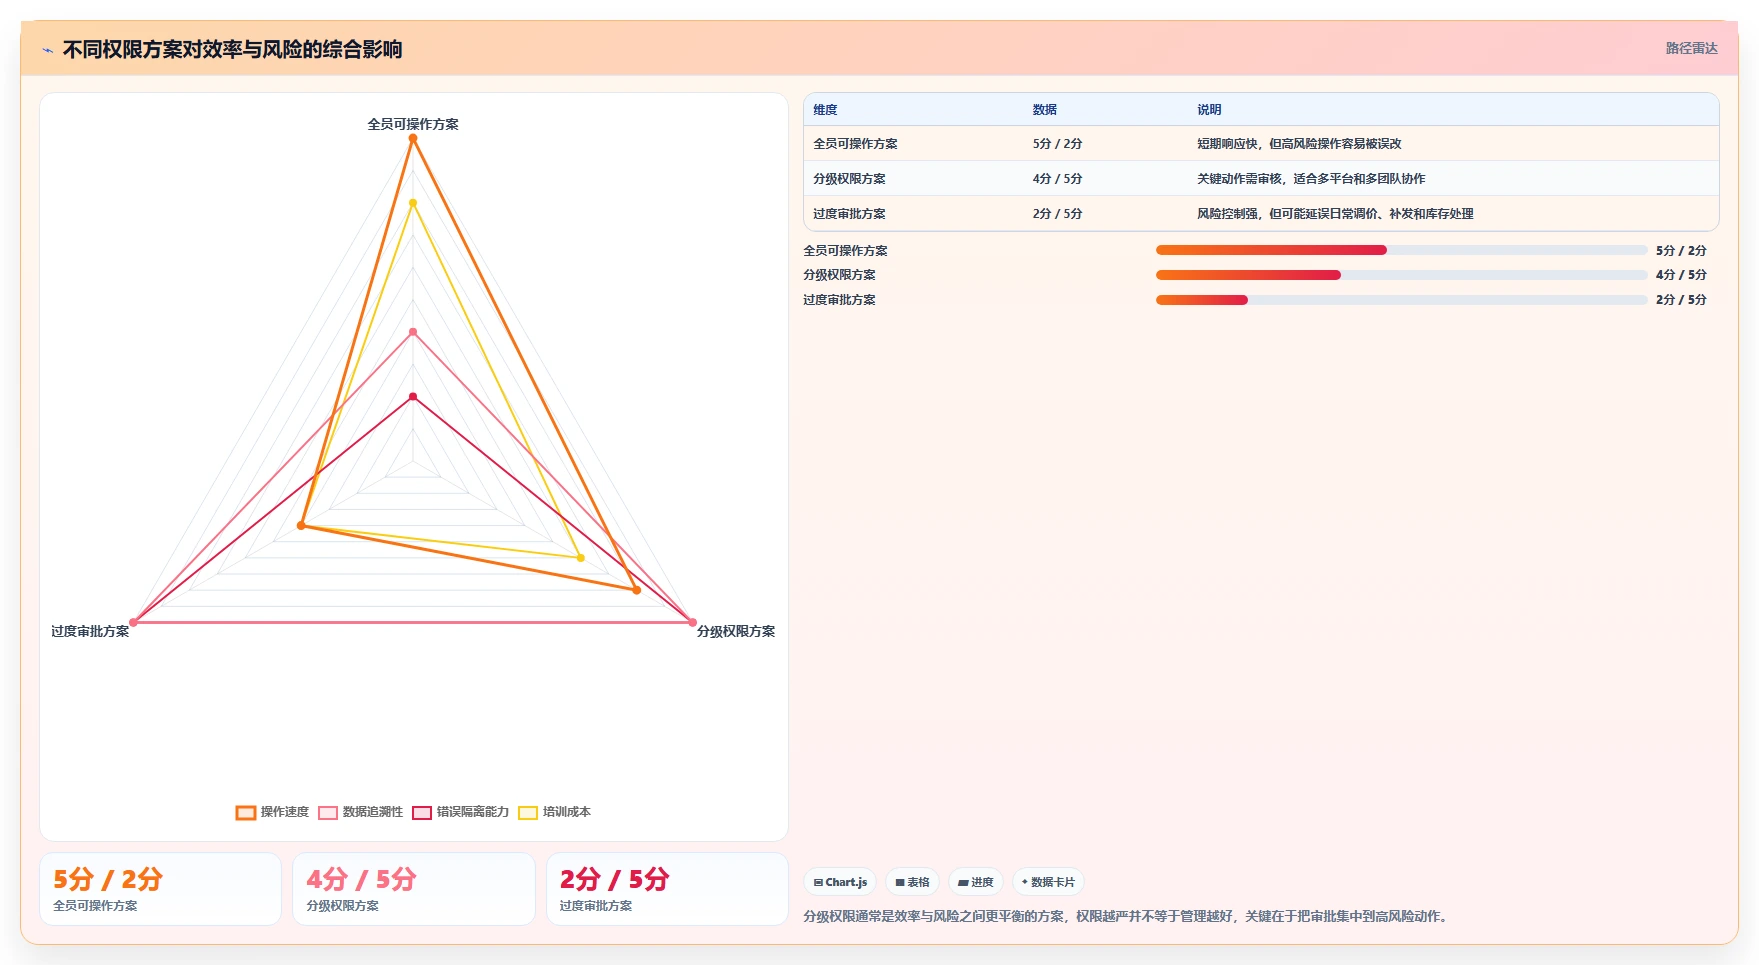1759x965 pixels.
Task: Click the 维度 table column header
Action: [x=825, y=110]
